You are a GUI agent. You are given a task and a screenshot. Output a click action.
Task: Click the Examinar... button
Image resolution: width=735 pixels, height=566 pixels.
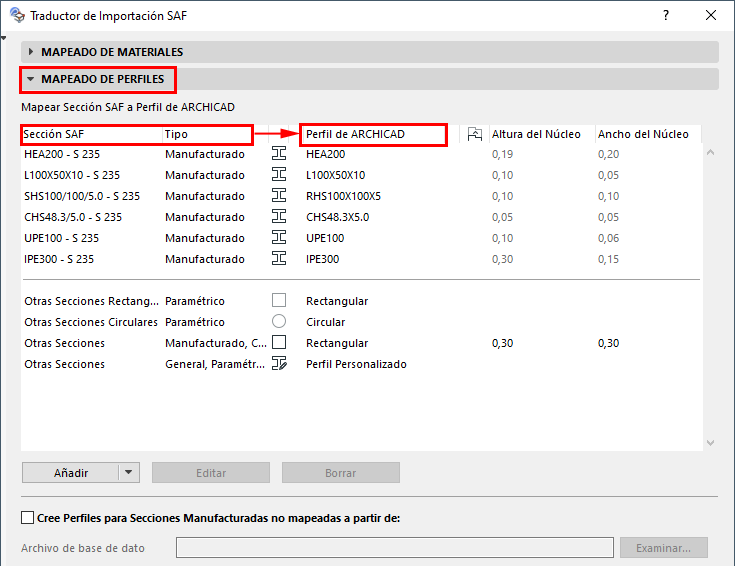[663, 547]
